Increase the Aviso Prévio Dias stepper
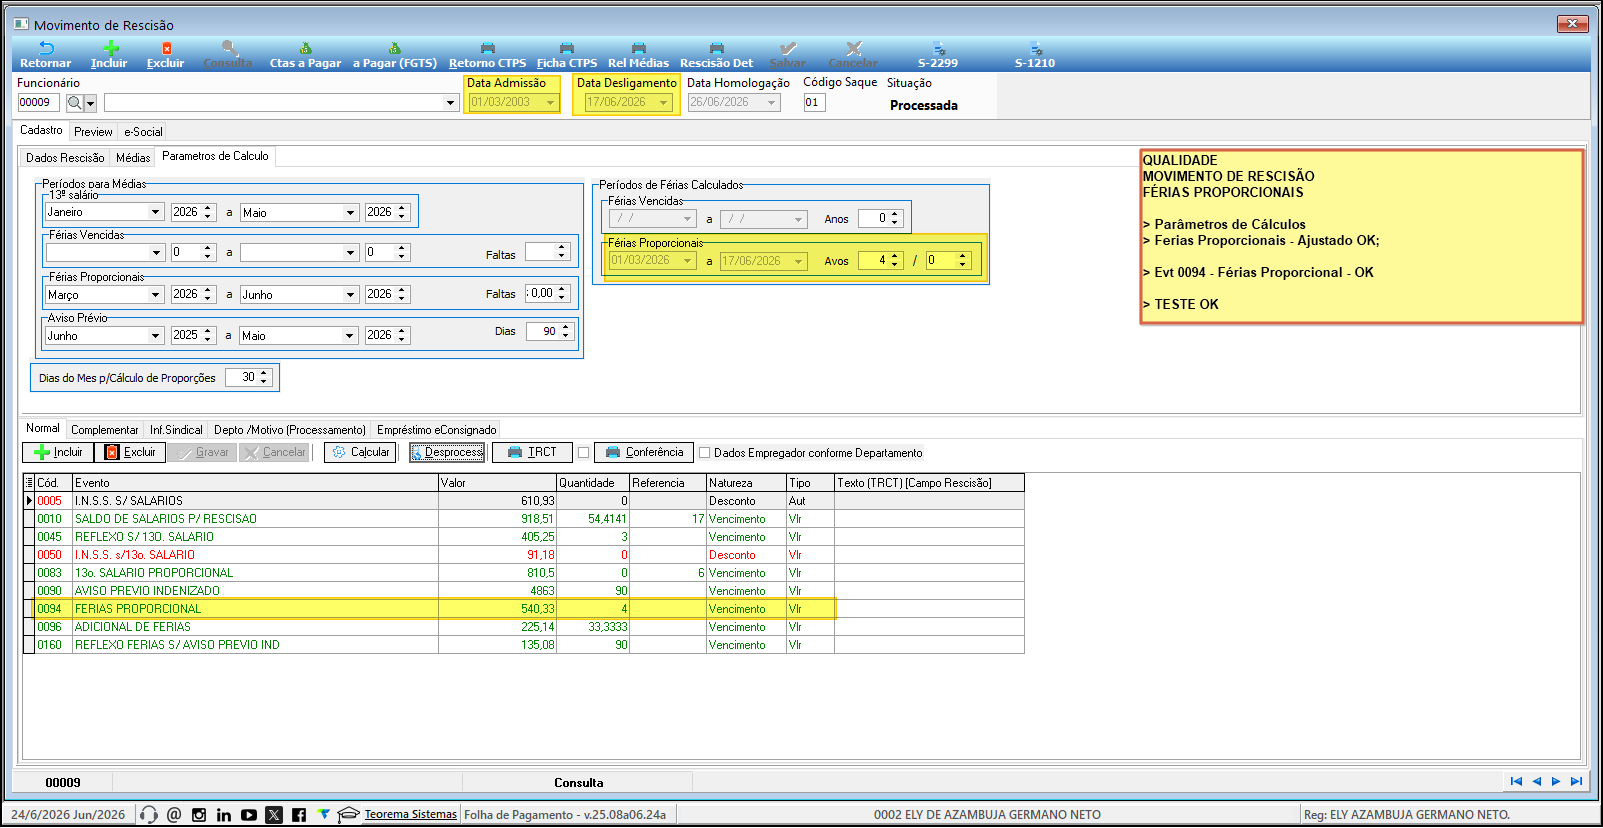Screen dimensions: 1603x828 [566, 327]
